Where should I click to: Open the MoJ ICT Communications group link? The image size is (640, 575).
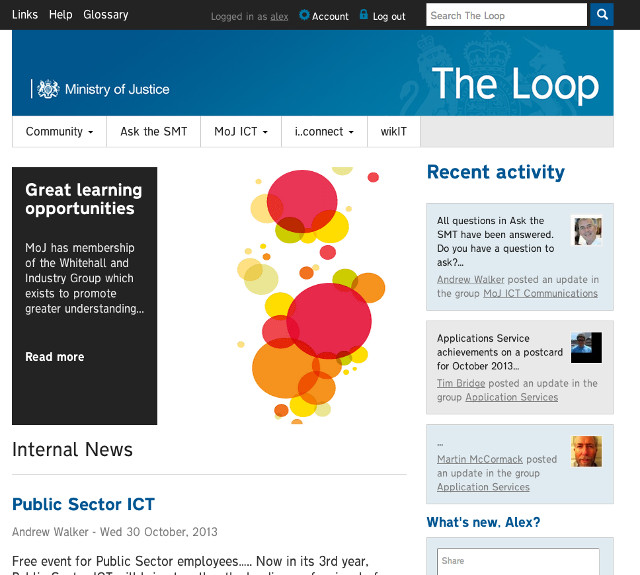click(540, 293)
